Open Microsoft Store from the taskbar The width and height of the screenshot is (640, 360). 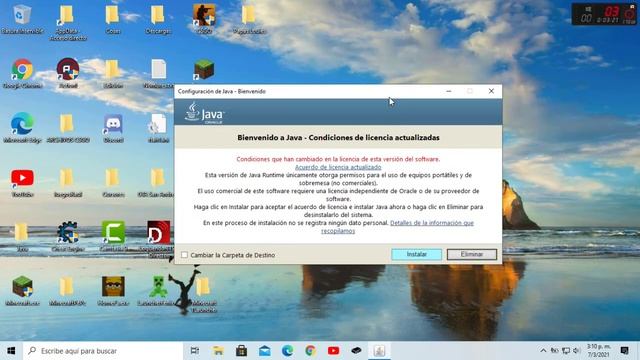(241, 351)
